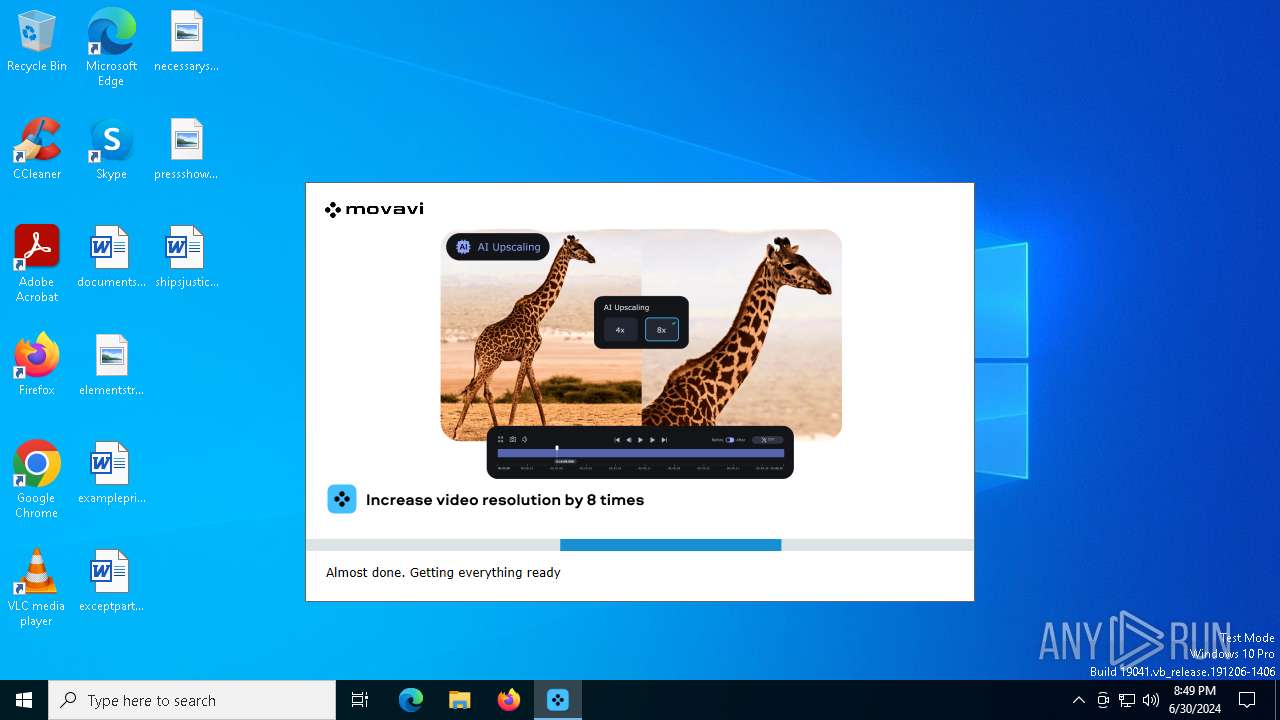Open VLC media player shortcut

coord(37,588)
